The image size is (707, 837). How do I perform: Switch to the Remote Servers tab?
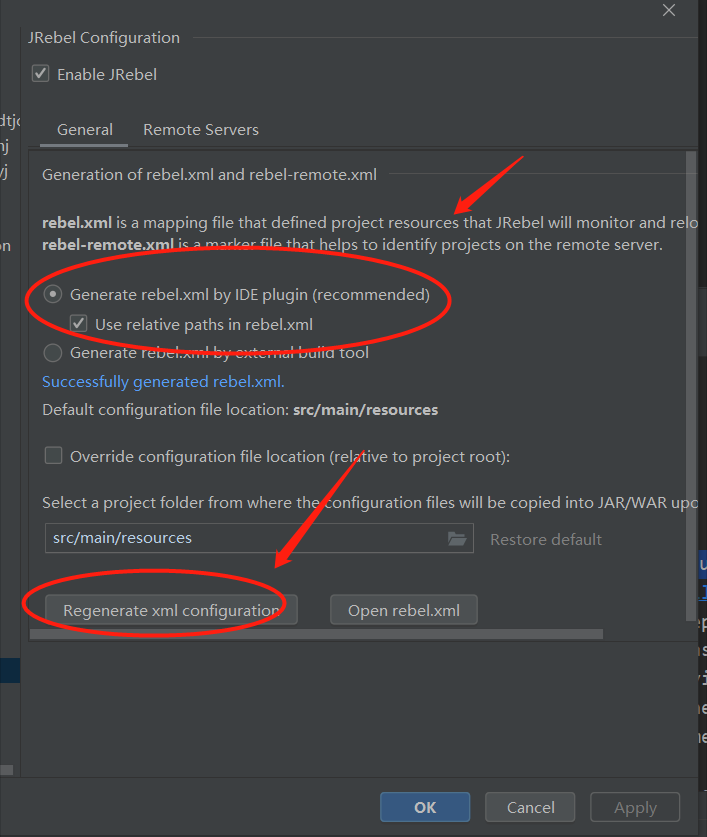point(200,129)
